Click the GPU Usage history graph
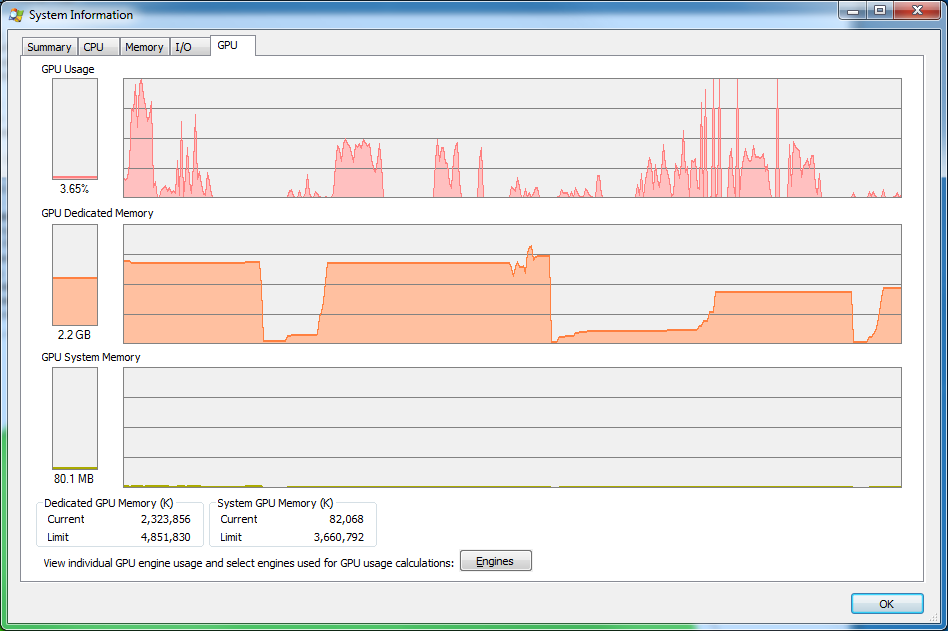Image resolution: width=948 pixels, height=631 pixels. pos(511,138)
